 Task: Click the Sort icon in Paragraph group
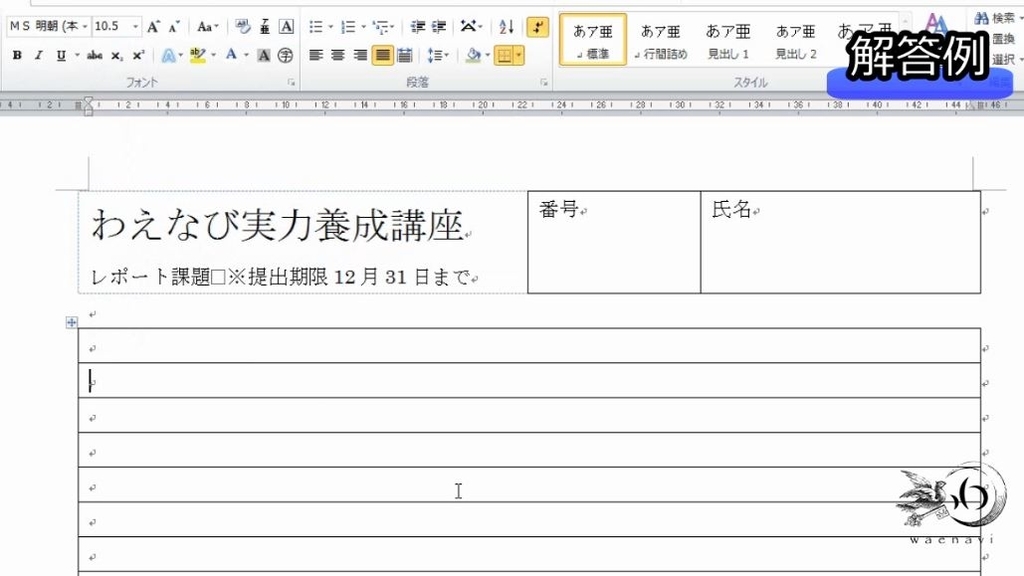click(x=506, y=28)
